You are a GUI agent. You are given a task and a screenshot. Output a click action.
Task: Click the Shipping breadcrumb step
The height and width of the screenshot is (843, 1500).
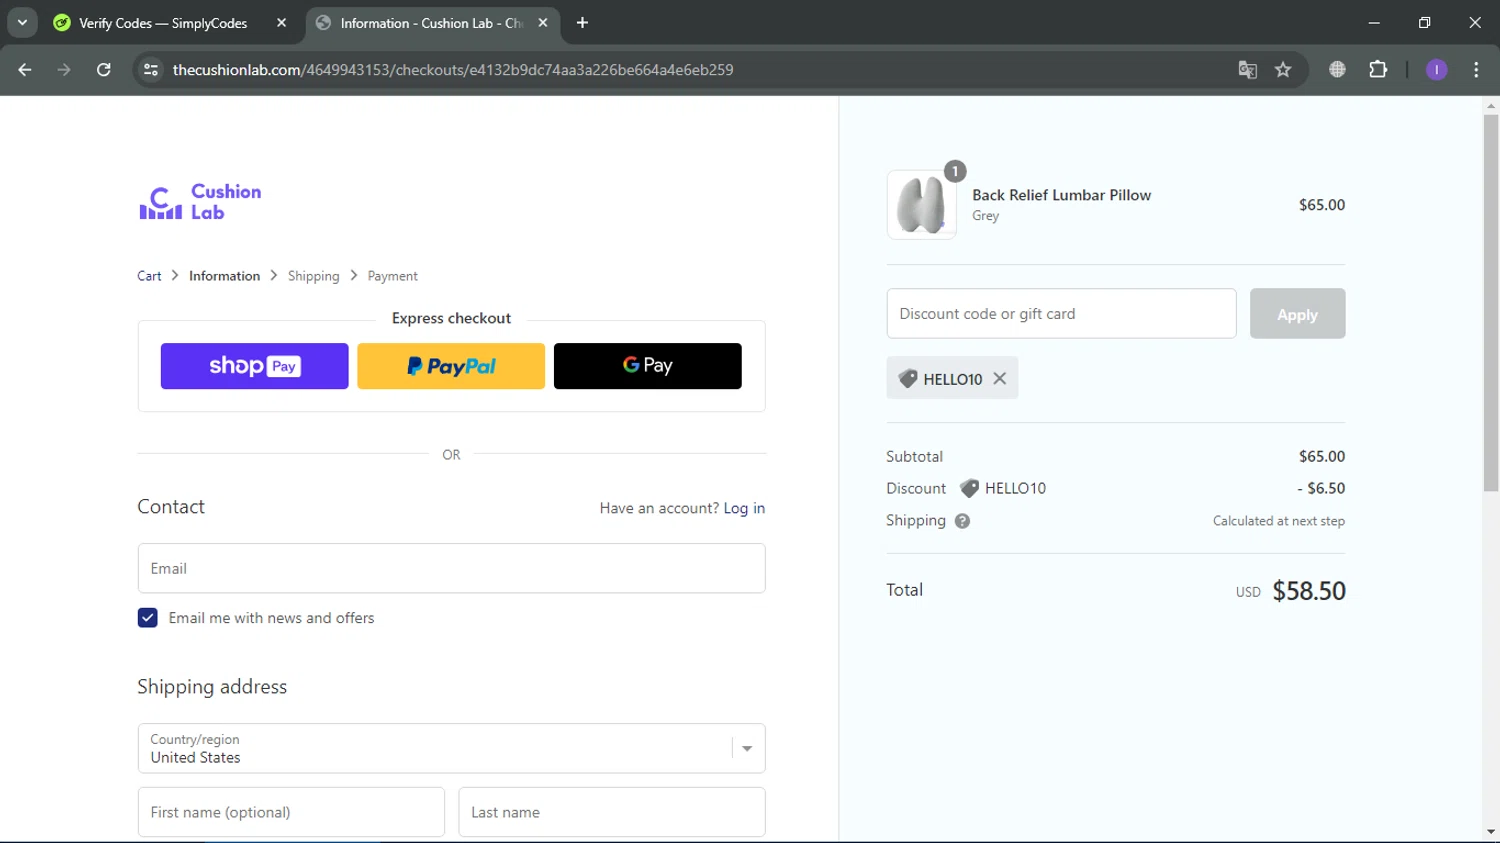(x=313, y=276)
